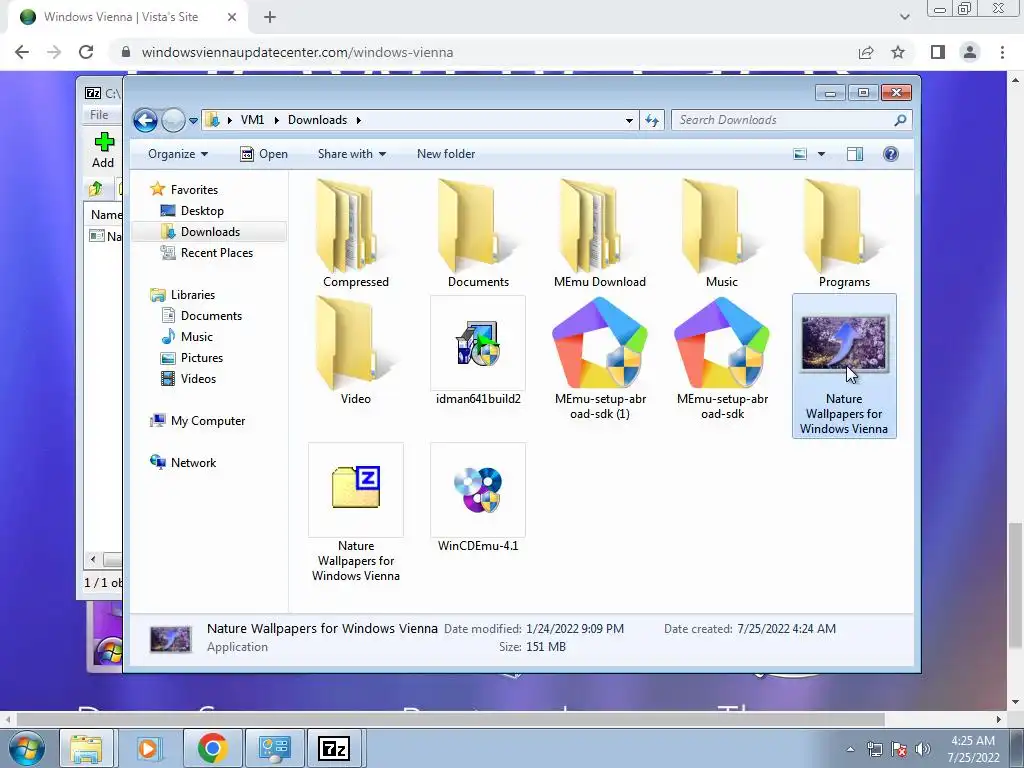The image size is (1024, 768).
Task: Open the Windows Start menu
Action: click(26, 748)
